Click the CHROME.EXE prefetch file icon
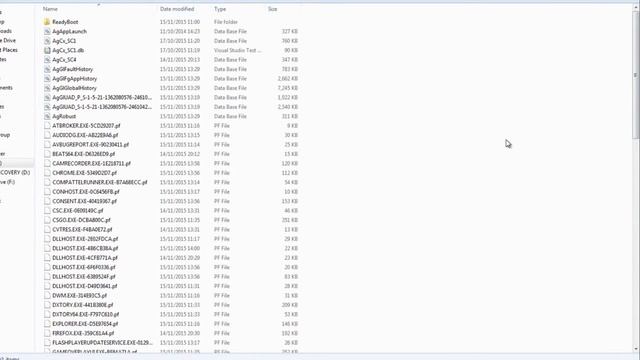Screen dimensions: 640x360 click(x=47, y=173)
